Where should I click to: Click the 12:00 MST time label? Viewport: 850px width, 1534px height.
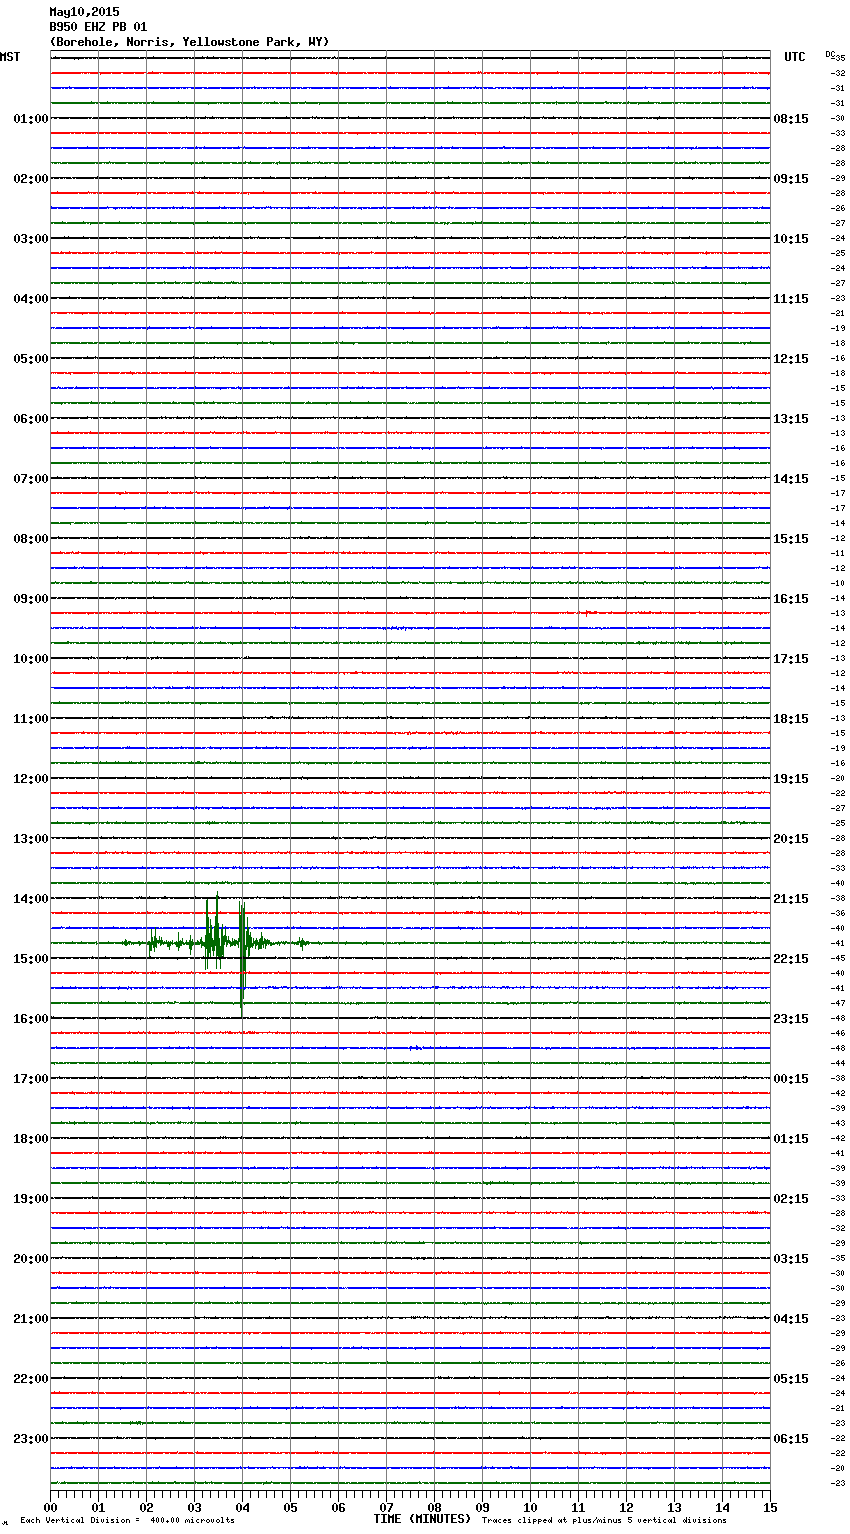(x=30, y=779)
